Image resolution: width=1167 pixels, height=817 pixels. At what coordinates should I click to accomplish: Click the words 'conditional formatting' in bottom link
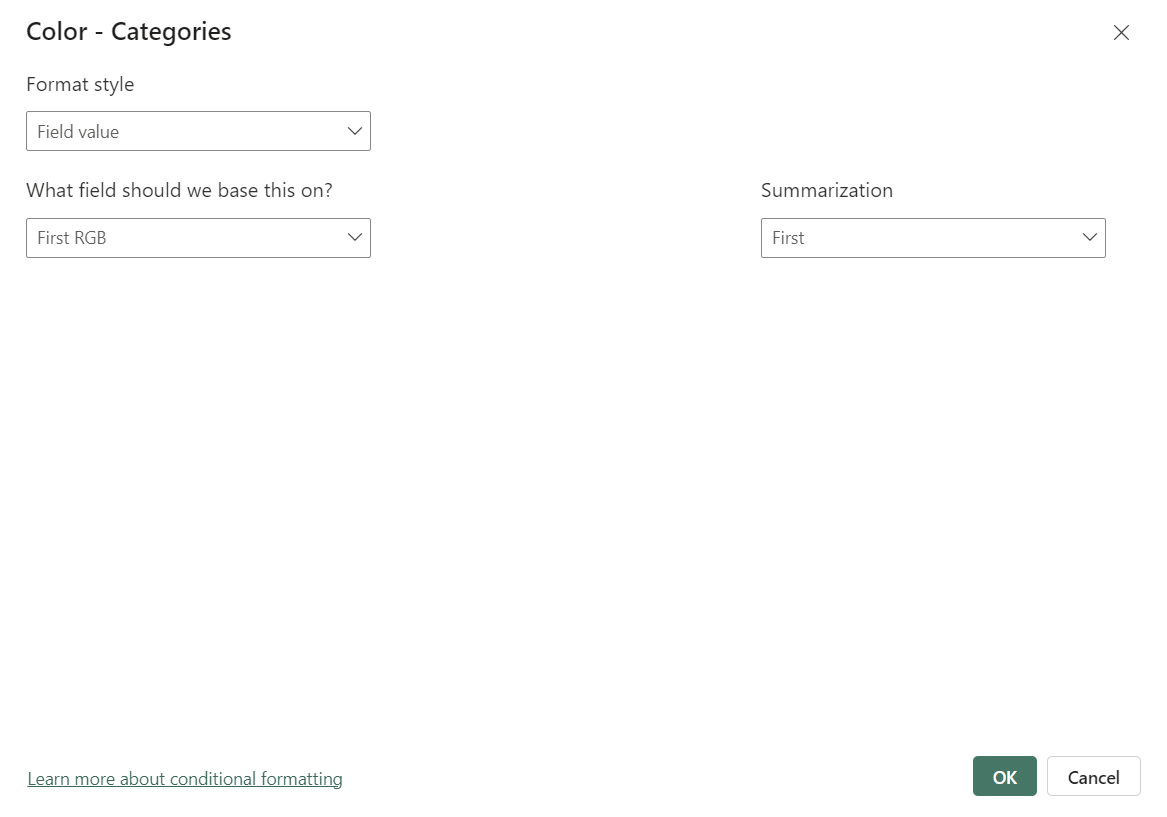[256, 778]
